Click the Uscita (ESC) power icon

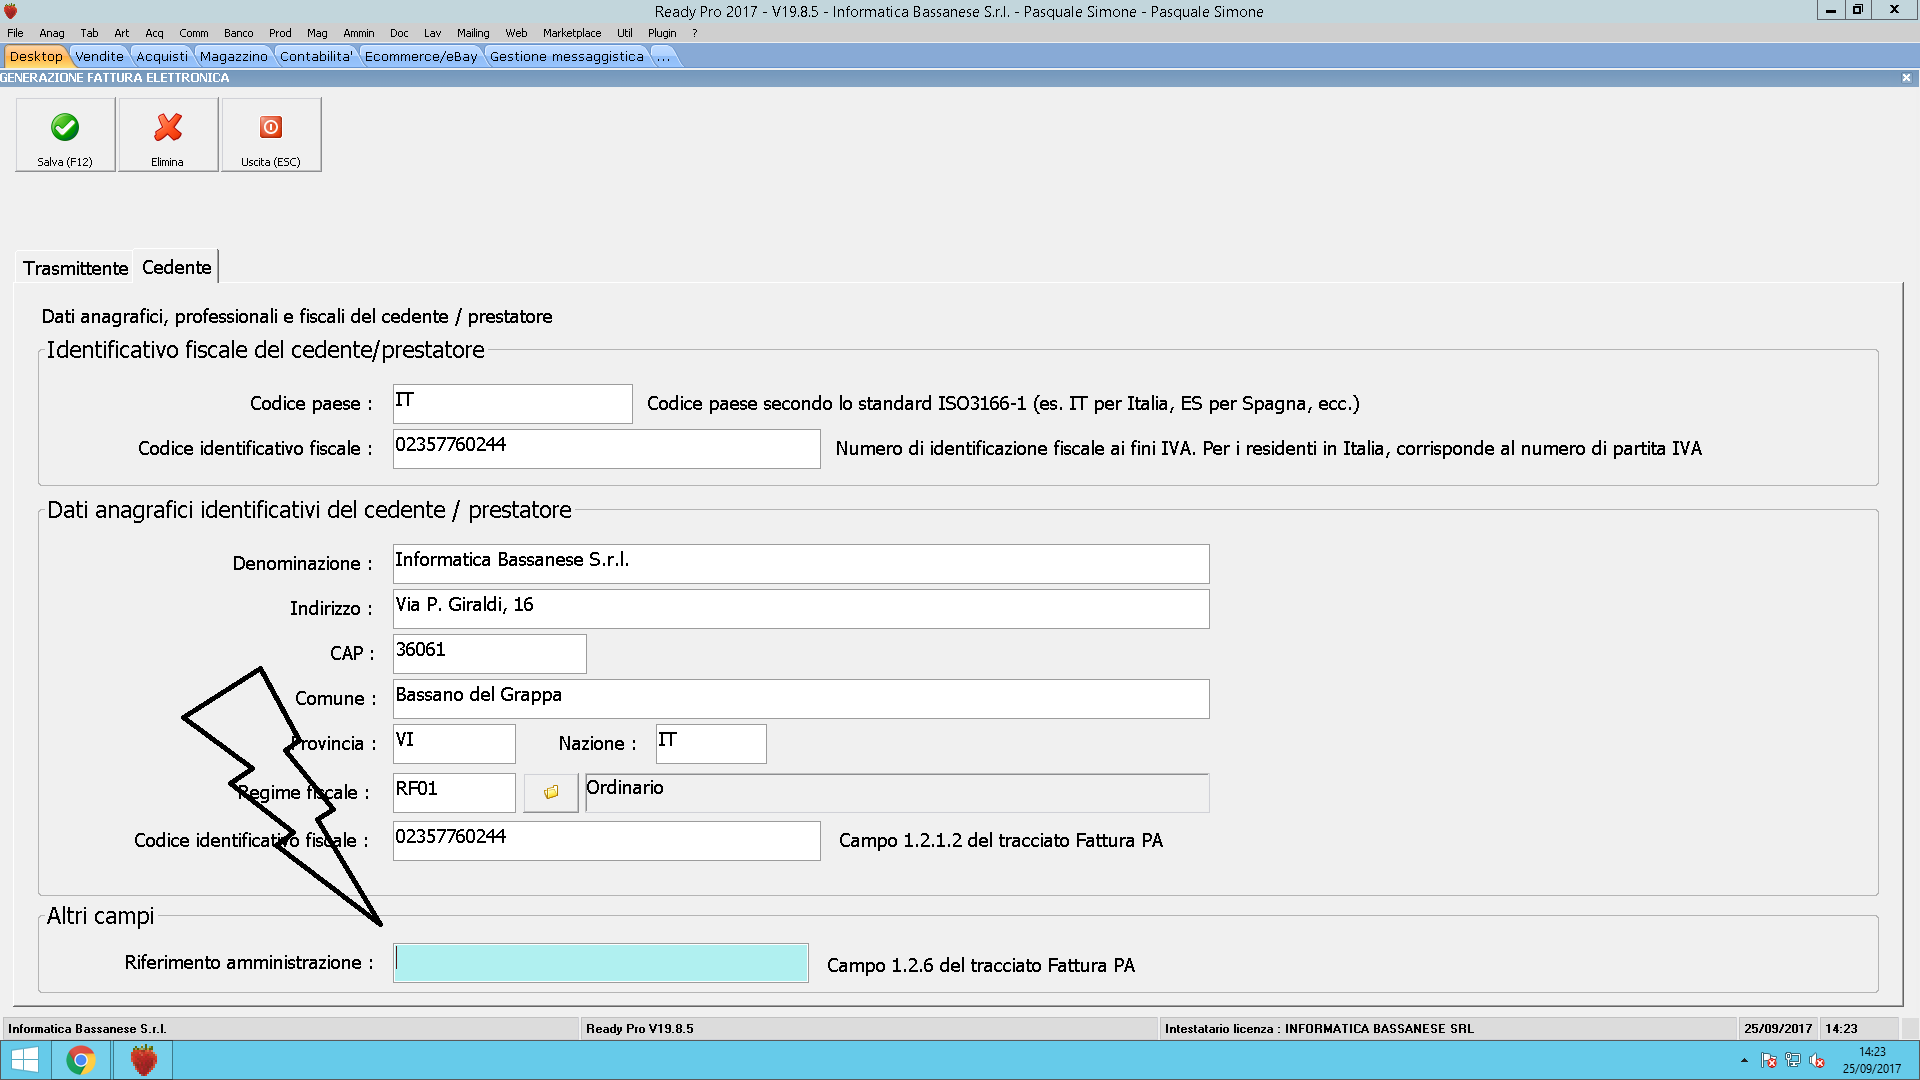coord(271,128)
